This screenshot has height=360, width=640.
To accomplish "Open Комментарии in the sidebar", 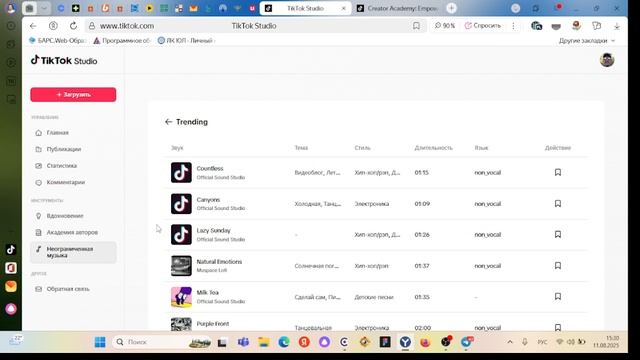I will (65, 182).
